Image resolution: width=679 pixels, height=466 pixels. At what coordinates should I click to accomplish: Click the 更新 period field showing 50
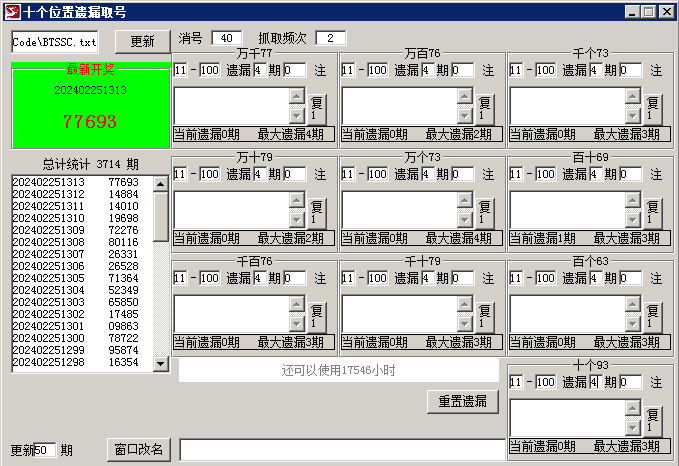tap(44, 450)
